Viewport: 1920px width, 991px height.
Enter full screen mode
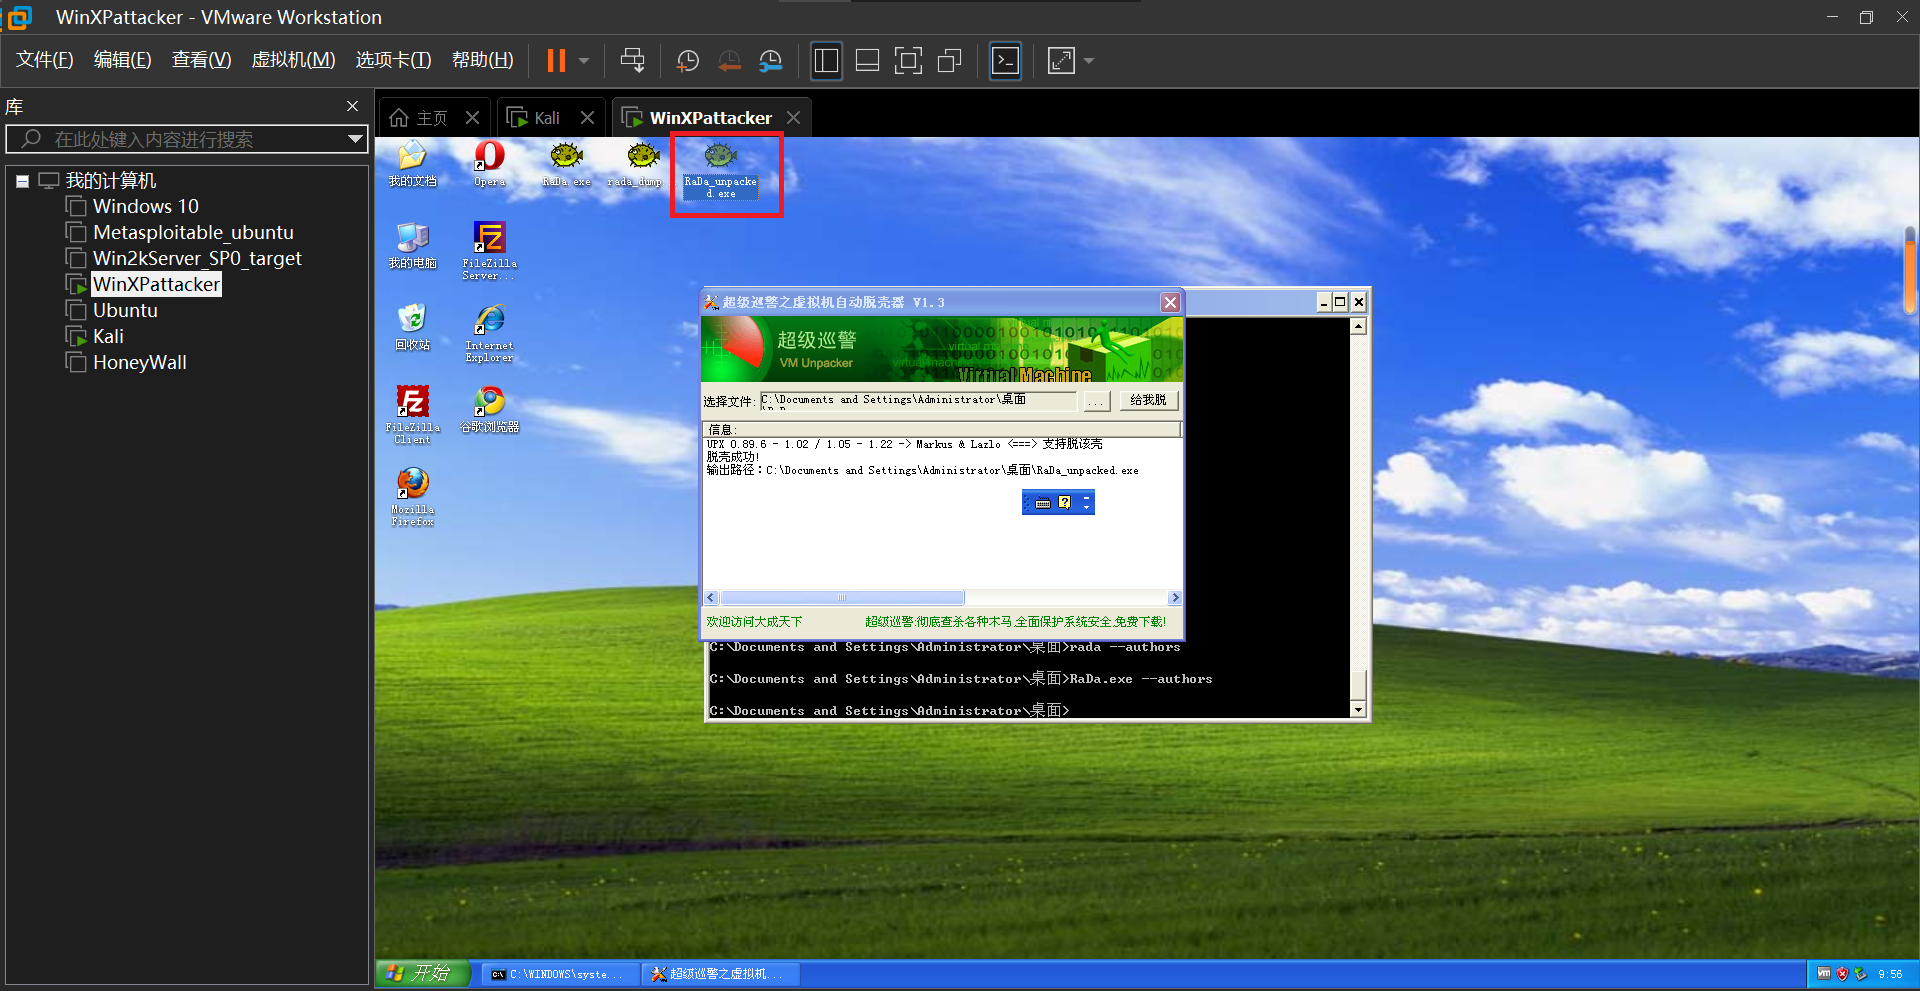coord(908,61)
